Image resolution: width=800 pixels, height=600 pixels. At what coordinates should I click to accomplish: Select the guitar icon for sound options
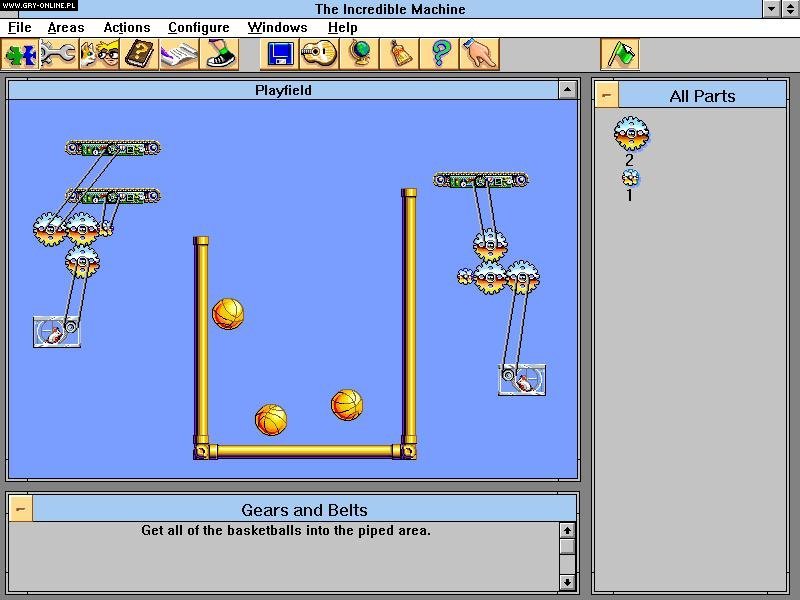pos(322,55)
